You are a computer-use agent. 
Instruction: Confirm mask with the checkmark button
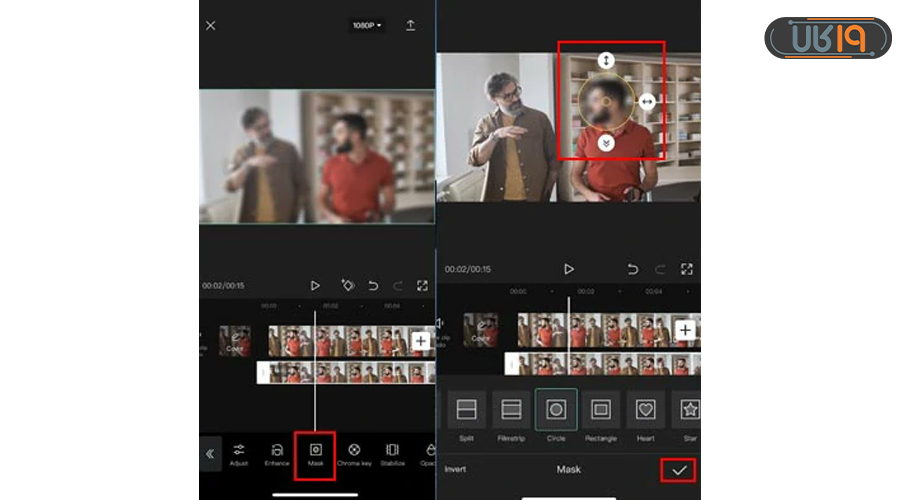coord(678,470)
